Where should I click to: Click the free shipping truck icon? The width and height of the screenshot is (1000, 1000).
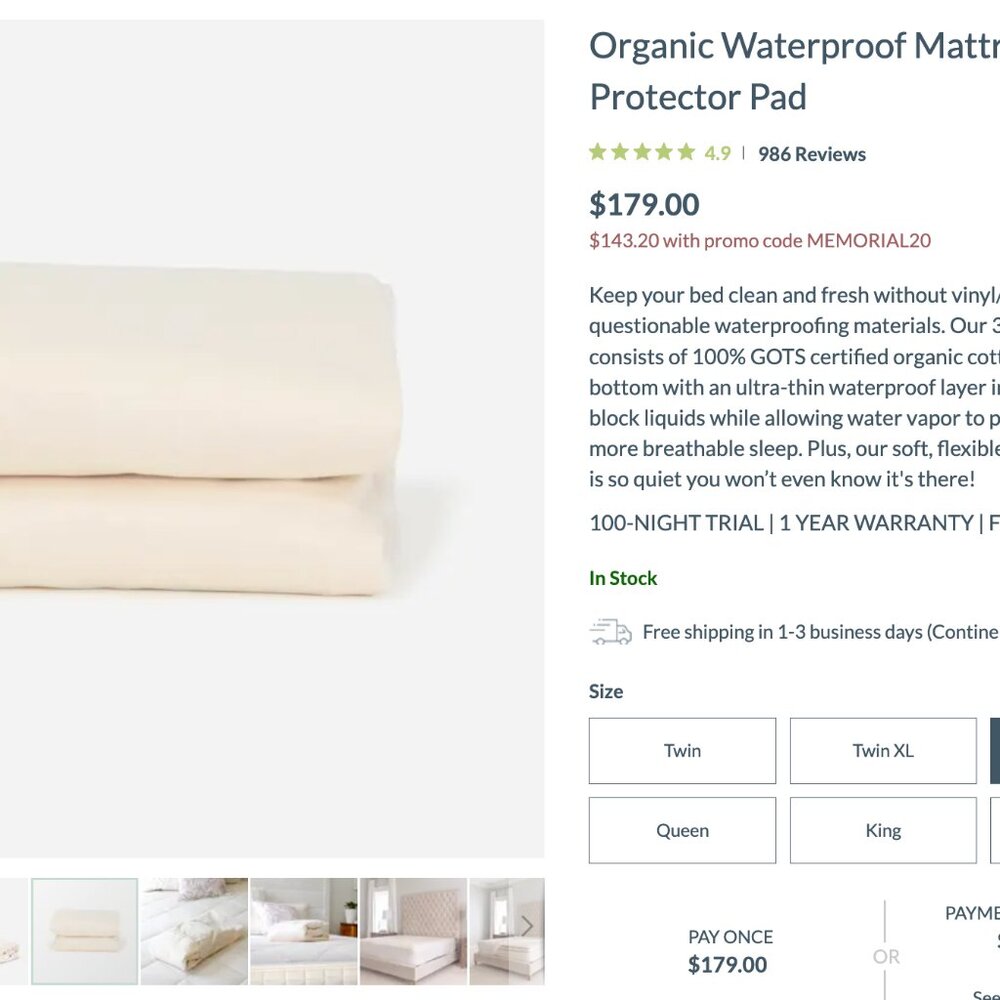[612, 631]
